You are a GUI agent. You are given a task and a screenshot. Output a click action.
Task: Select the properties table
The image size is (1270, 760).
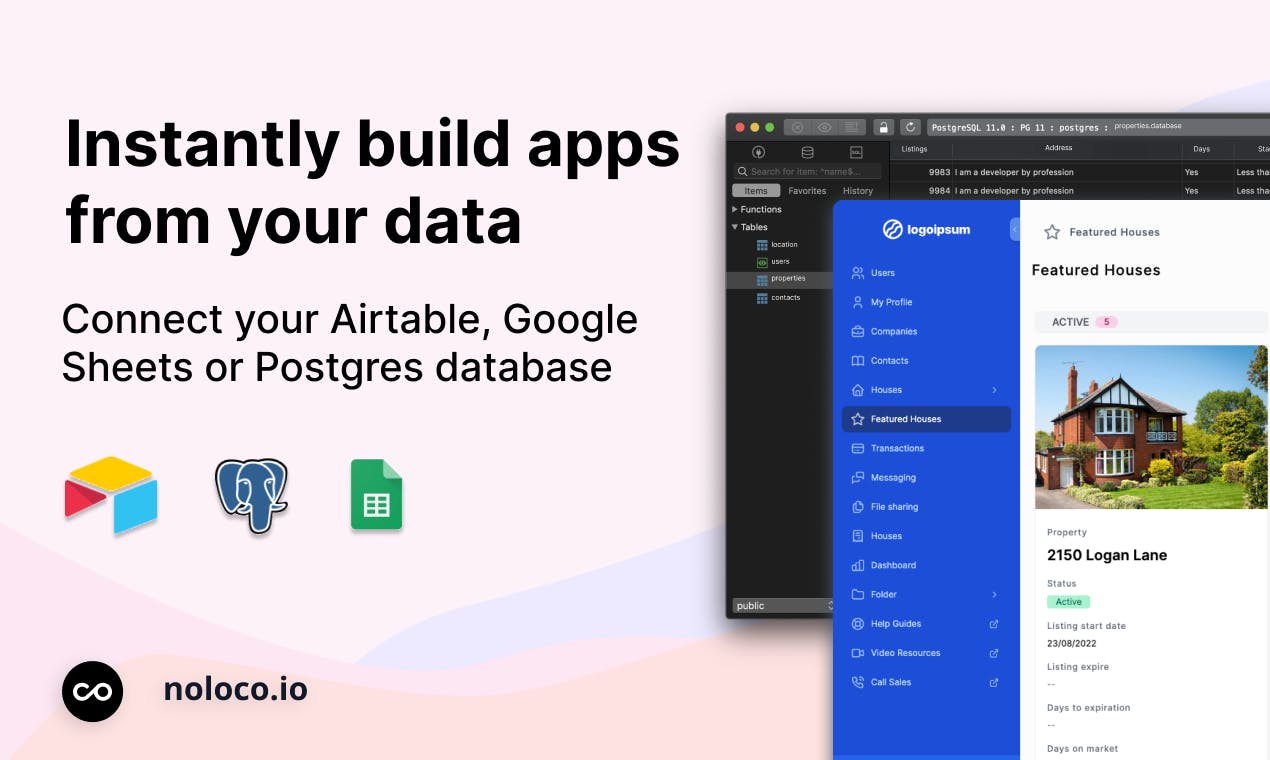tap(780, 279)
